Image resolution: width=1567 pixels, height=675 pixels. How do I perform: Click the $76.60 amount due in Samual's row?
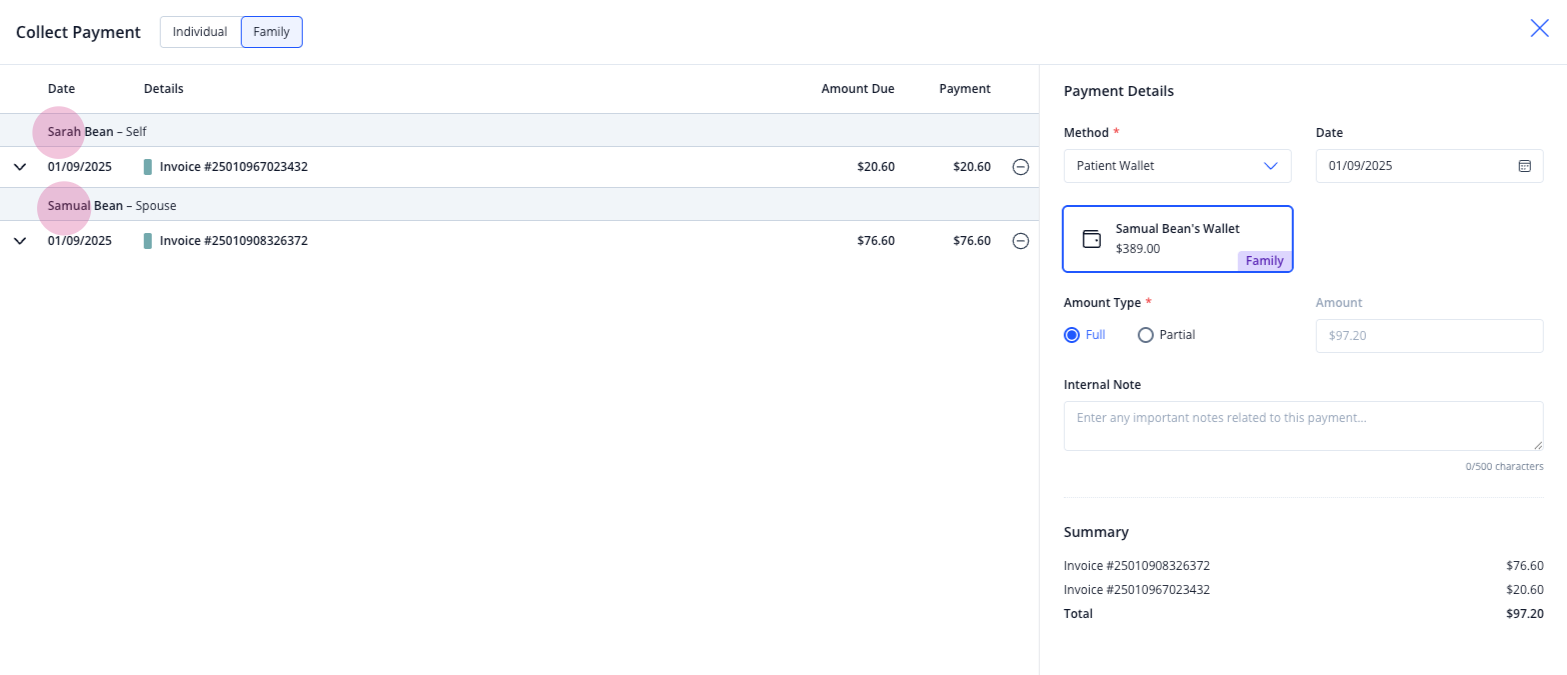876,241
